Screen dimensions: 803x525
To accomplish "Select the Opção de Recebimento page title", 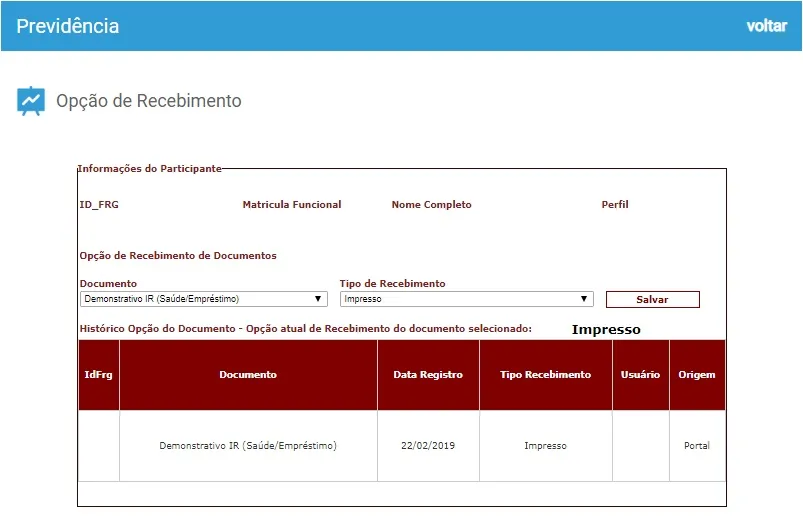I will click(149, 101).
